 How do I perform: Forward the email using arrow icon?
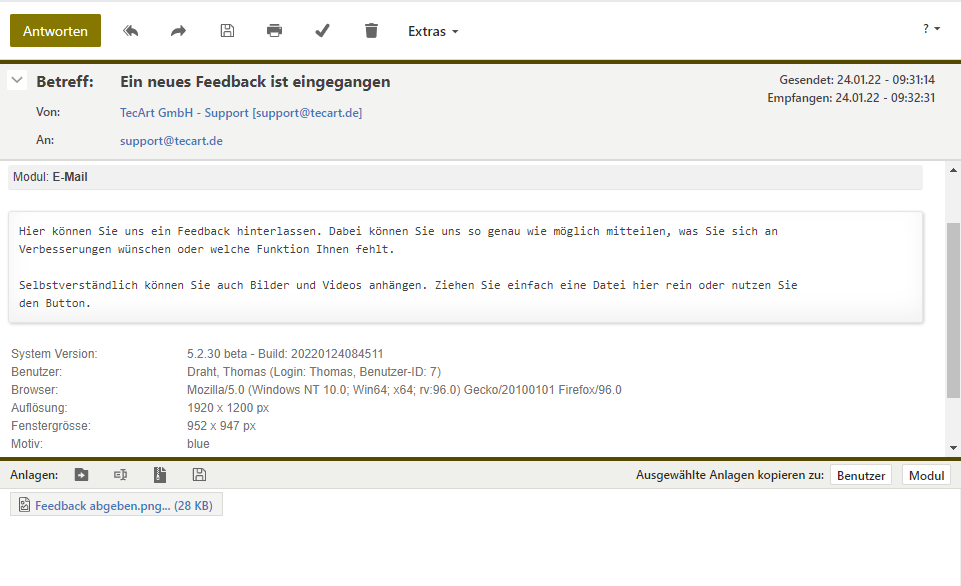coord(178,31)
